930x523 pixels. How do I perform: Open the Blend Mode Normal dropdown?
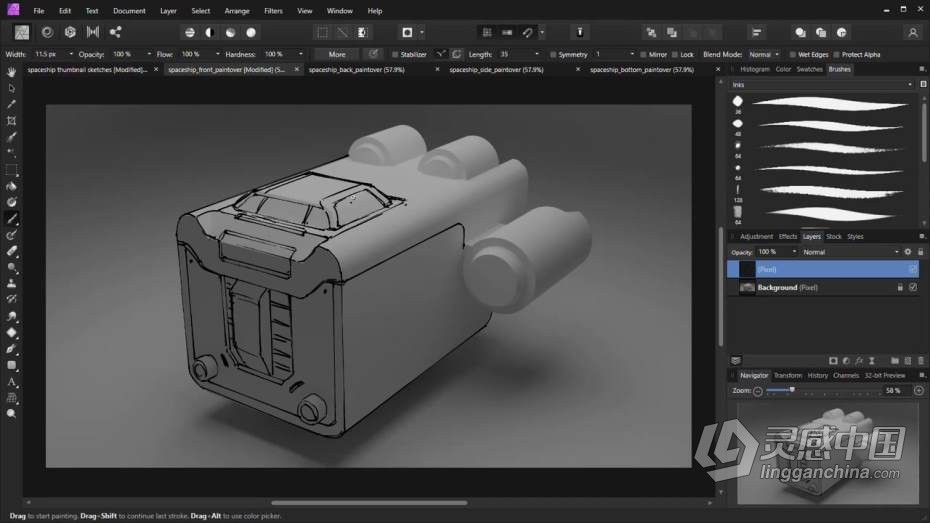pos(764,55)
